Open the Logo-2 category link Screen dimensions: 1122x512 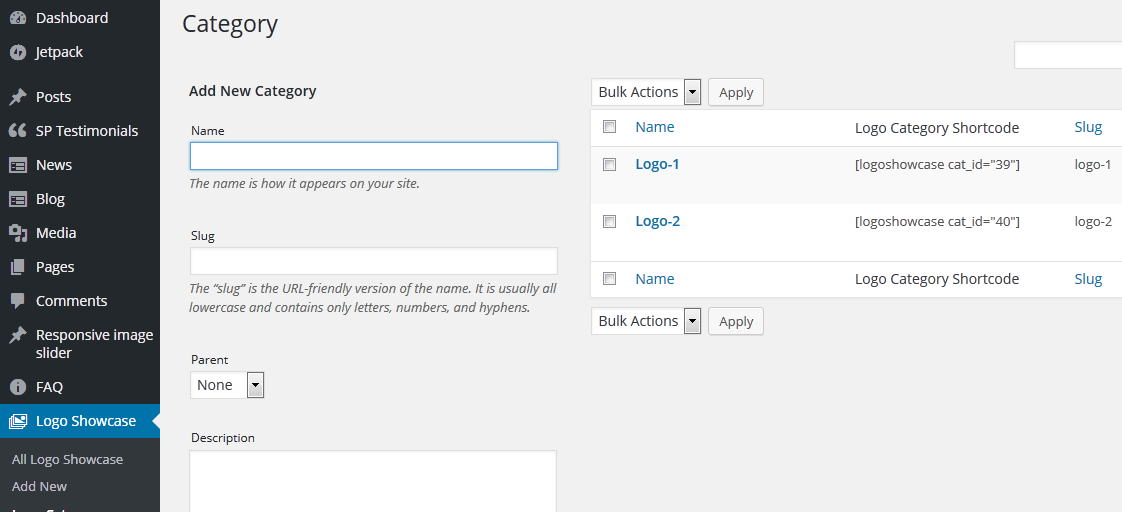[x=657, y=221]
